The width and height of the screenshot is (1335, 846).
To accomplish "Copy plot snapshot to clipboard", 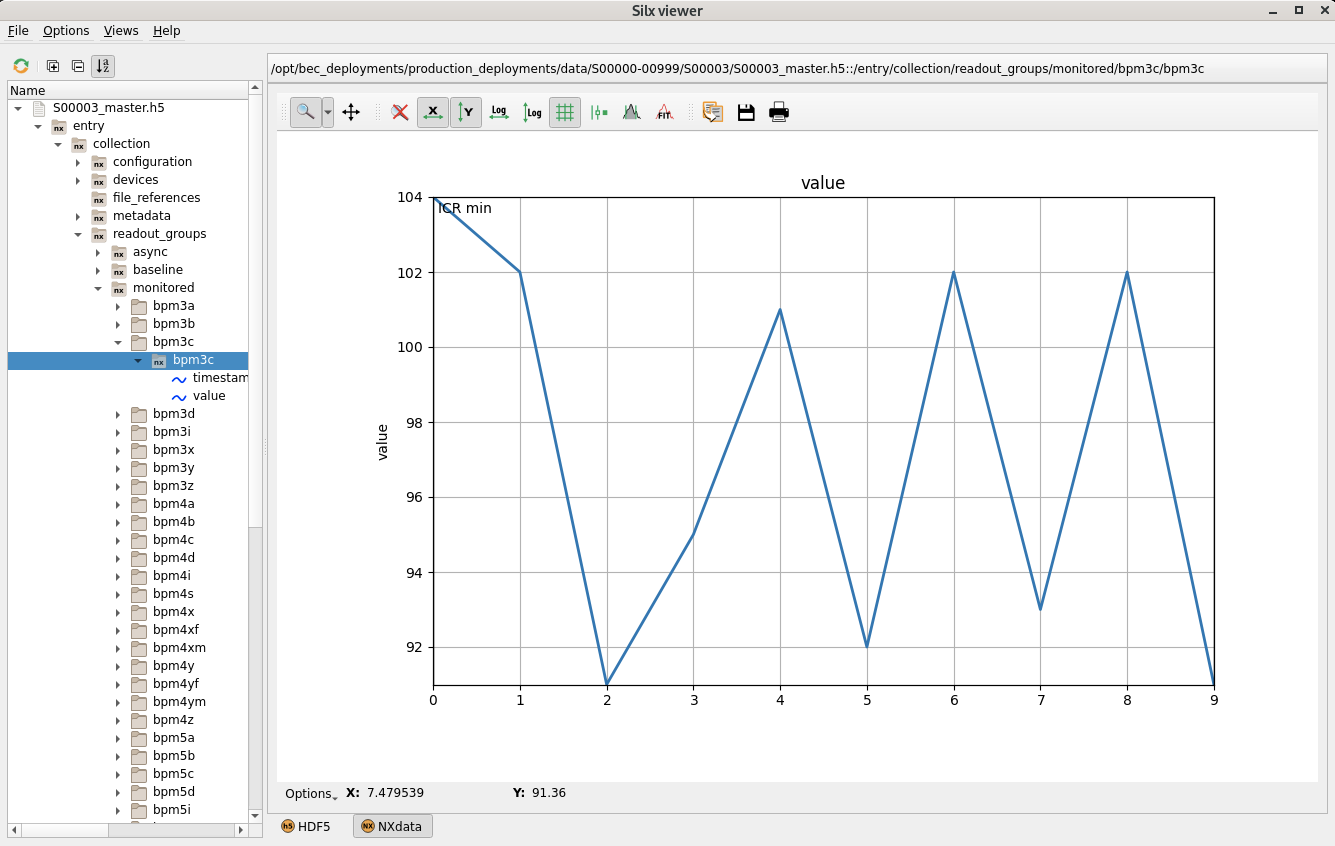I will (x=713, y=112).
